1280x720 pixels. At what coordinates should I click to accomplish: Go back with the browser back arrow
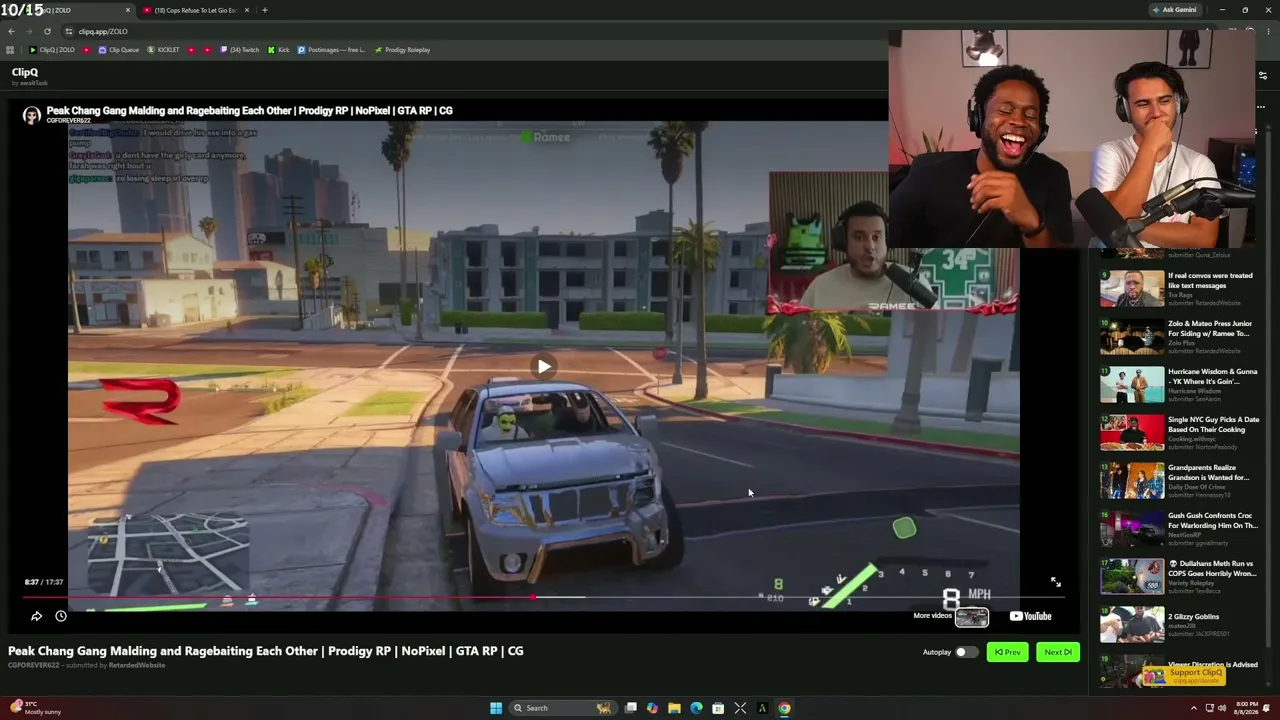click(11, 31)
